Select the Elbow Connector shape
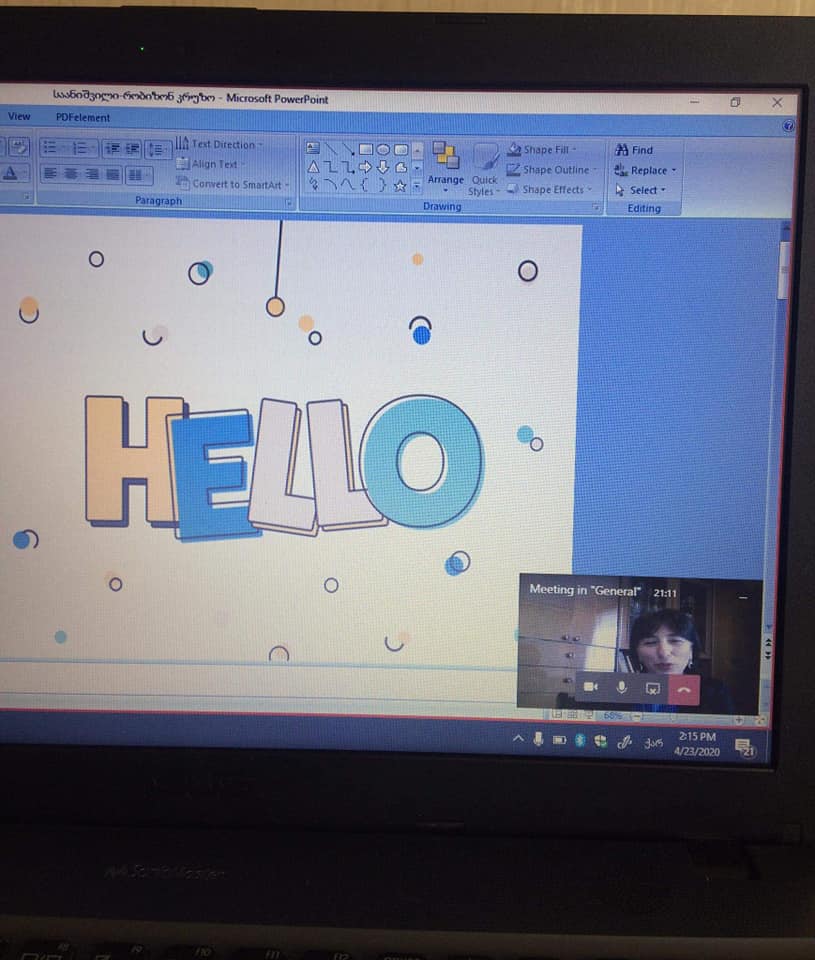The width and height of the screenshot is (815, 960). coord(331,167)
